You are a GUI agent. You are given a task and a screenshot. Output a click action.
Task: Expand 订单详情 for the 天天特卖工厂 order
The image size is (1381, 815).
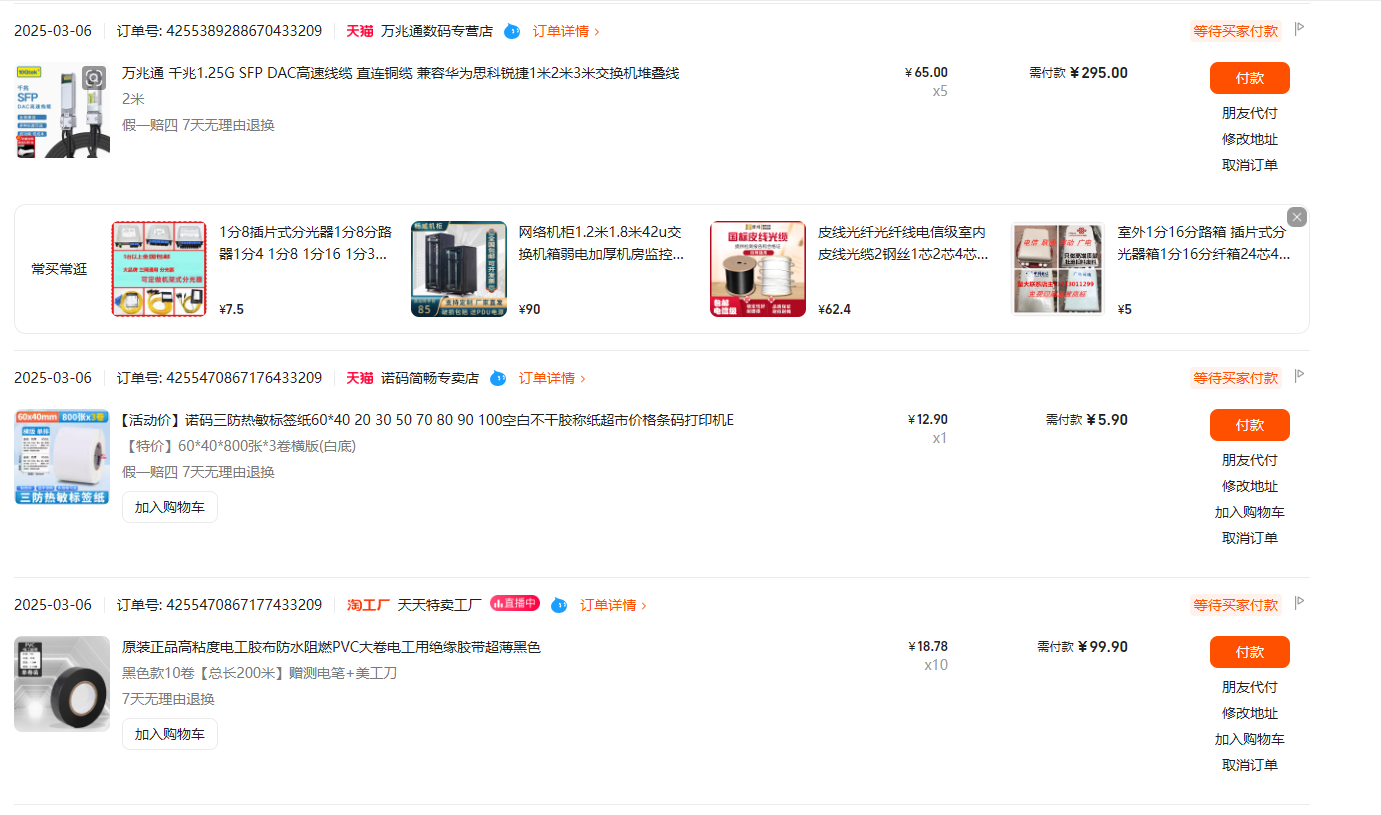613,605
